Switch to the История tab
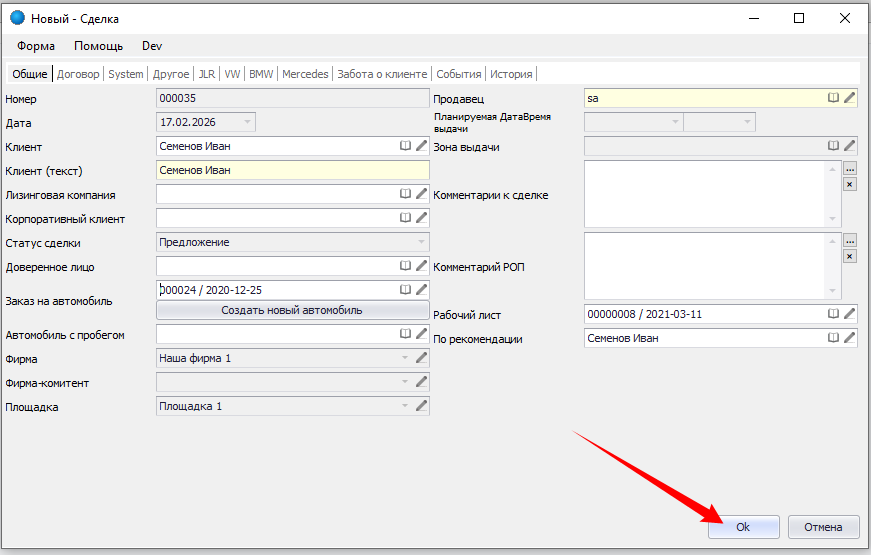871x555 pixels. pyautogui.click(x=511, y=74)
